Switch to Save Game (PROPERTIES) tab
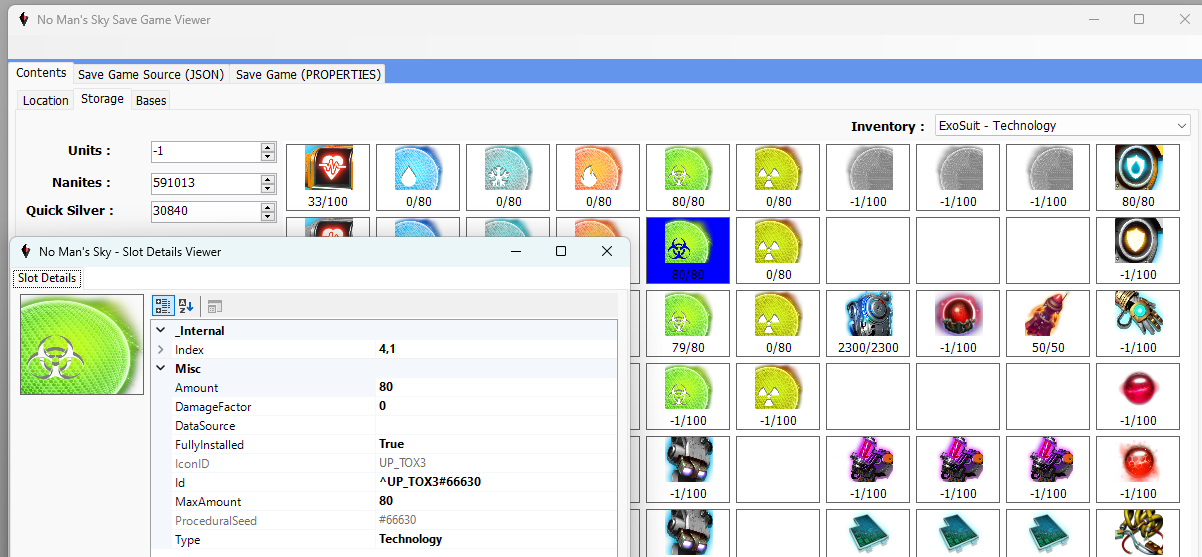 308,74
